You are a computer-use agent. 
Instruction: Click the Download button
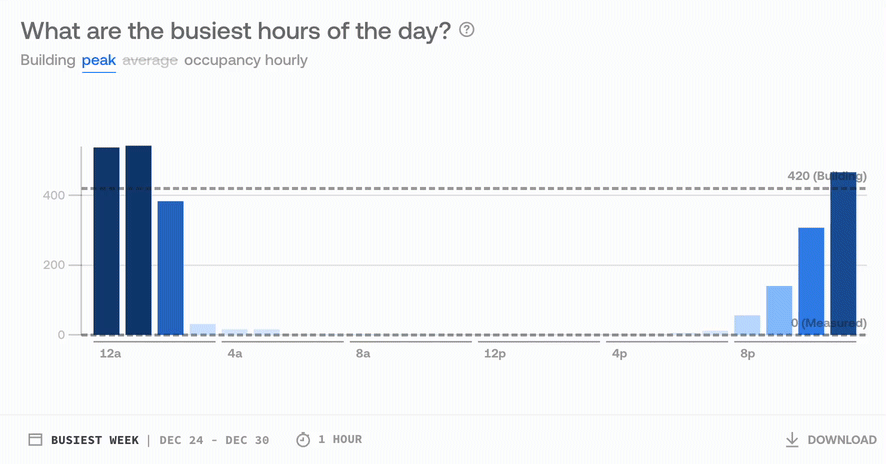(x=831, y=440)
